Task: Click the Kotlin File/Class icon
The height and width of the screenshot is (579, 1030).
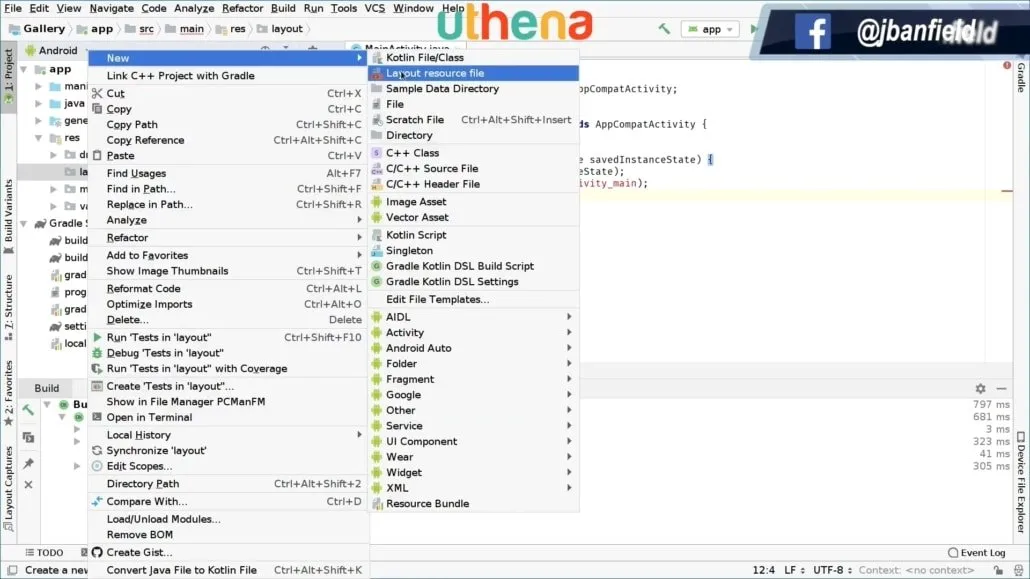Action: [376, 58]
